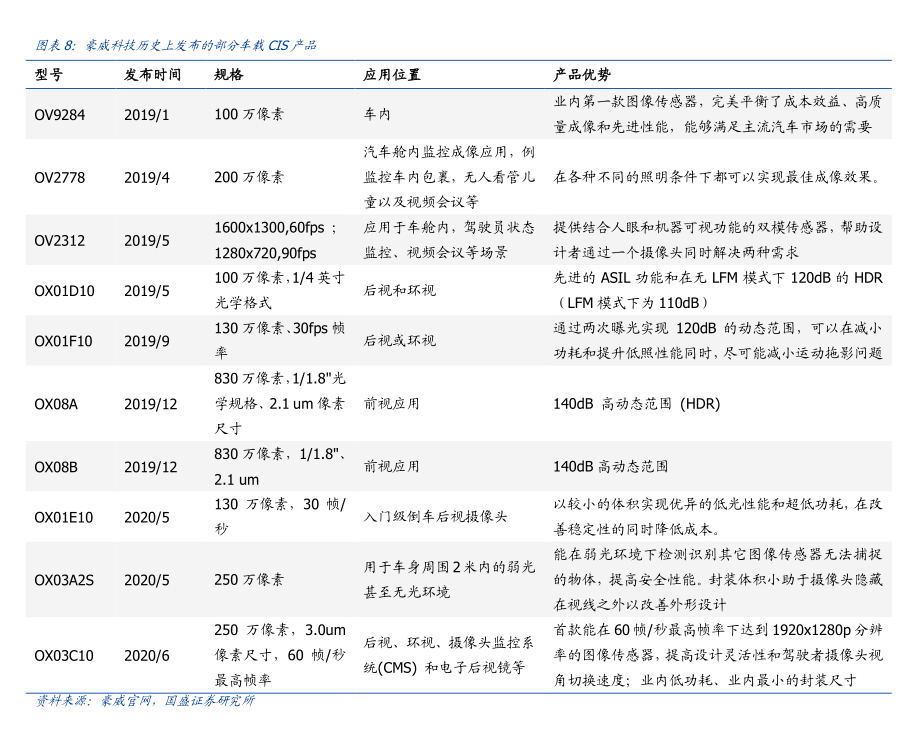Click the application cell 入门级倒车后视摄像头
This screenshot has height=732, width=915.
coord(435,517)
